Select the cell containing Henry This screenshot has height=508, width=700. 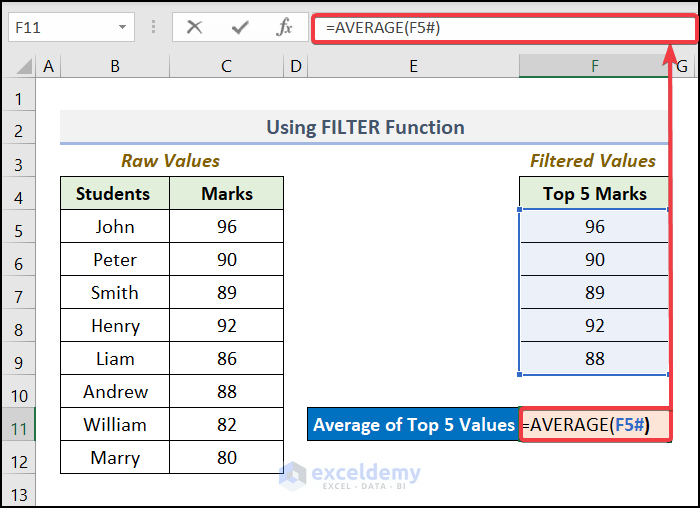point(115,326)
